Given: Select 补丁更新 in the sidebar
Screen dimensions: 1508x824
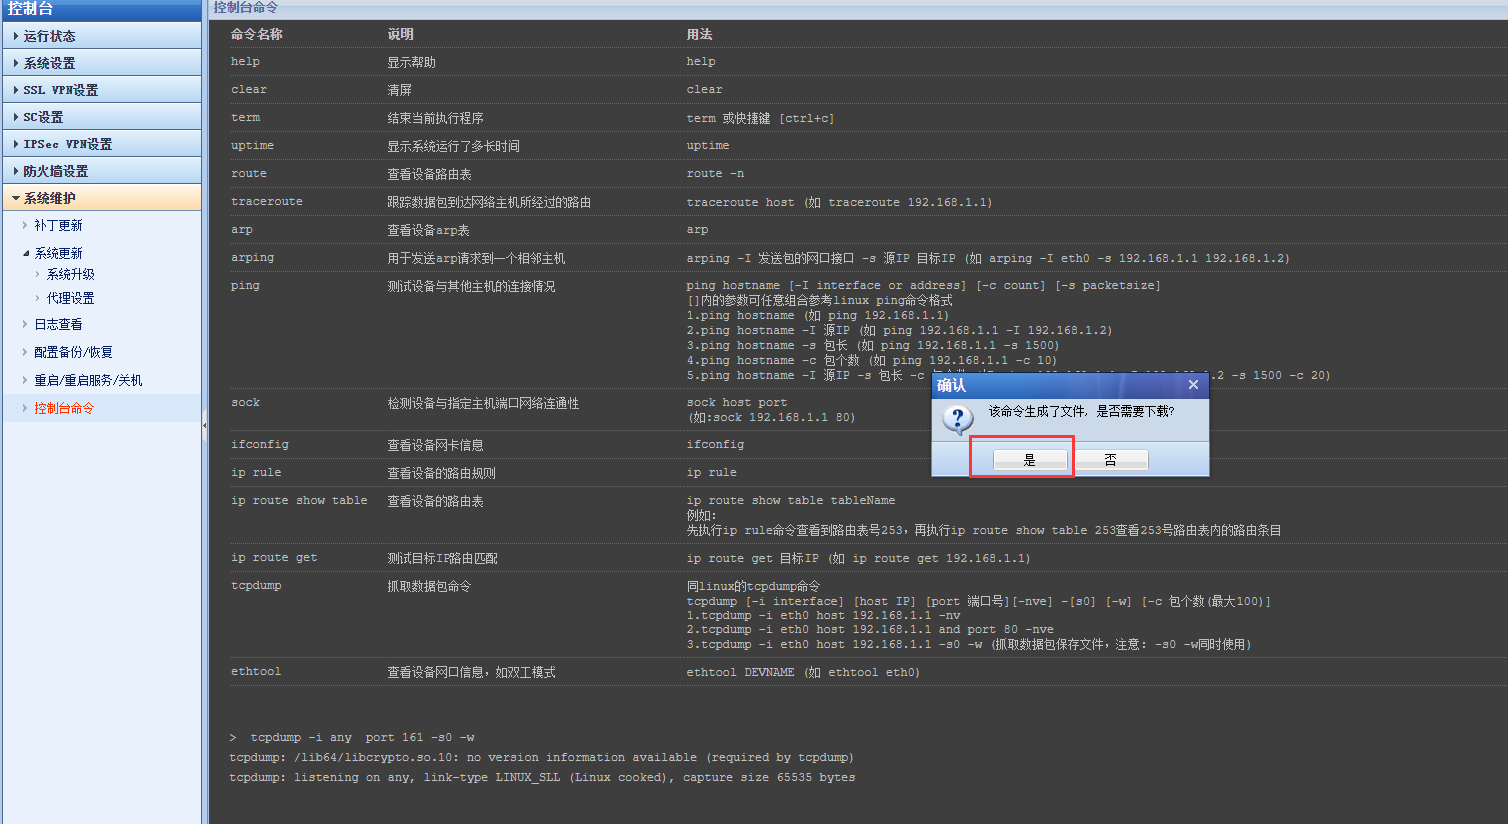Looking at the screenshot, I should click(x=58, y=226).
